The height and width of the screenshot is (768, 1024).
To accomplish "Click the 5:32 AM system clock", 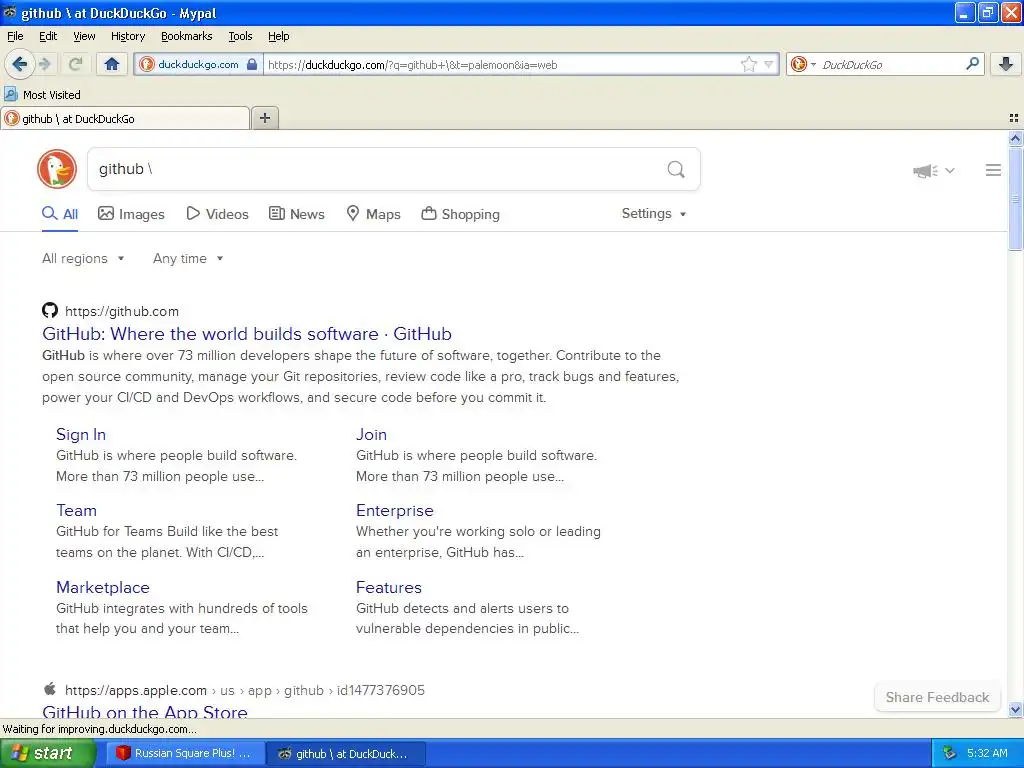I will [x=987, y=753].
